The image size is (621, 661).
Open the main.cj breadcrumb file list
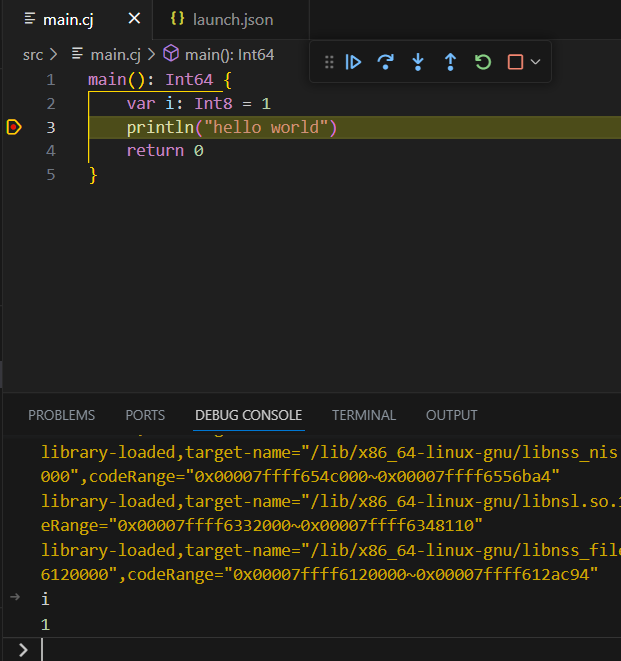pos(114,55)
